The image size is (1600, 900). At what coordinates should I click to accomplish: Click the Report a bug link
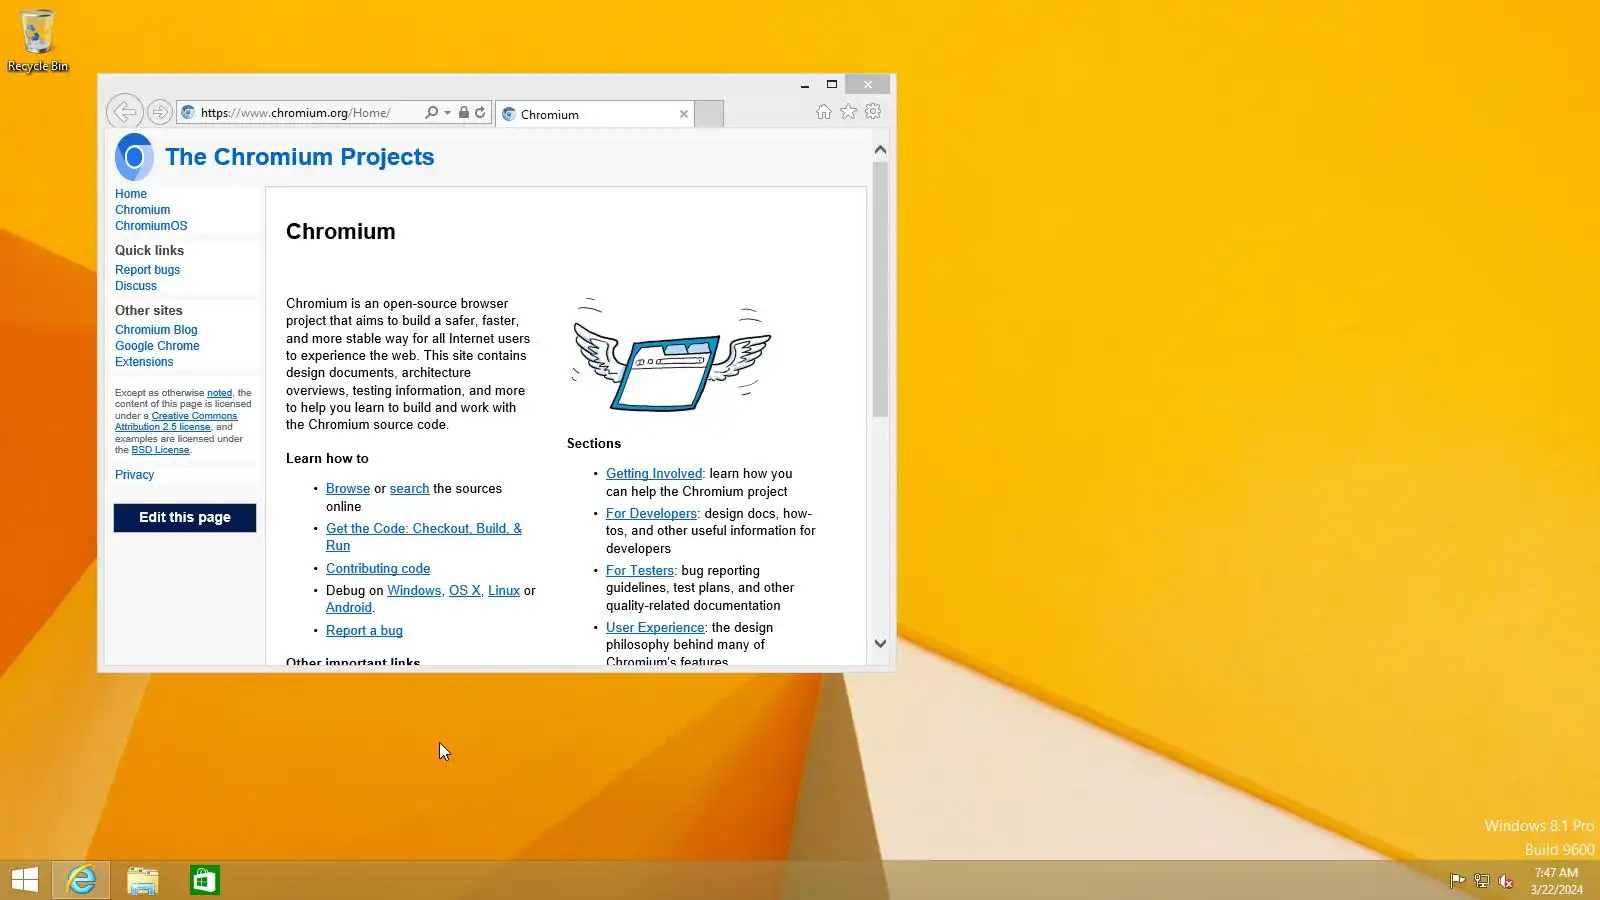coord(364,631)
